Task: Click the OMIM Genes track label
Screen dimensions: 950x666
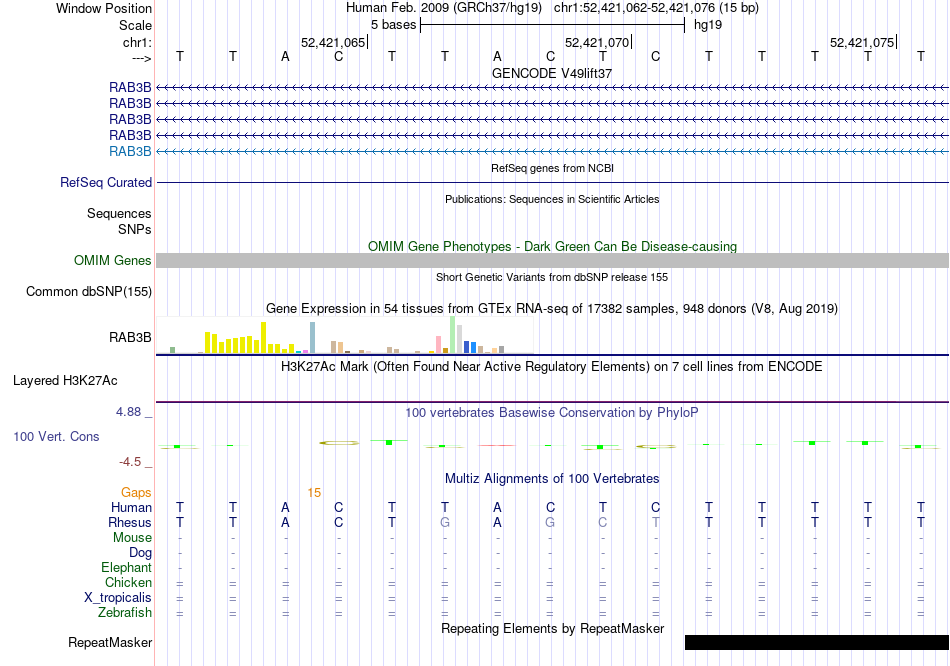Action: 113,261
